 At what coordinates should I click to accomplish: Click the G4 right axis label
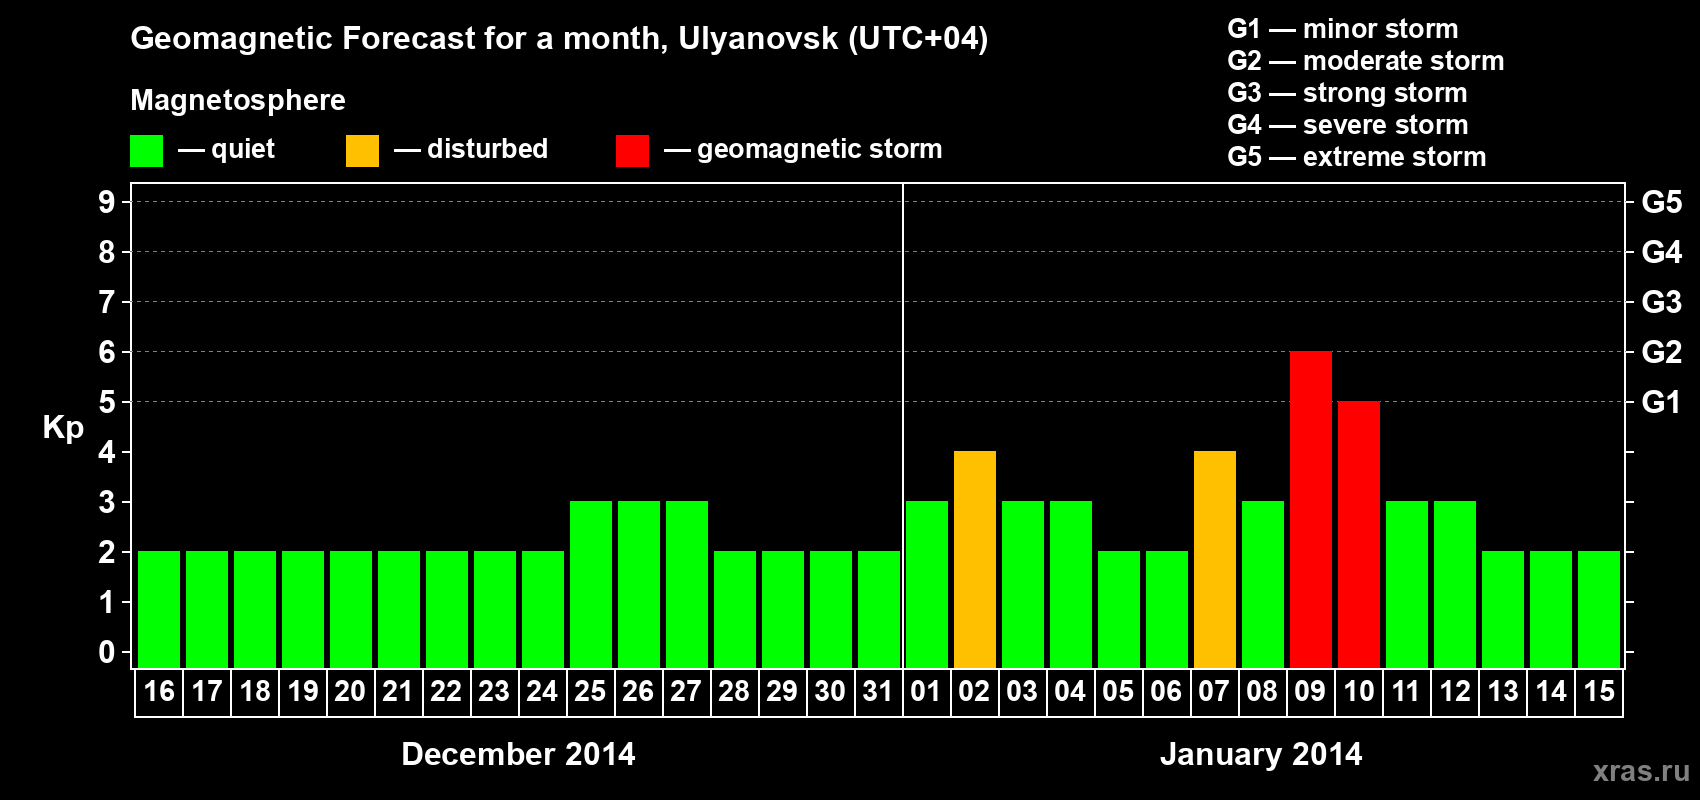click(x=1662, y=253)
